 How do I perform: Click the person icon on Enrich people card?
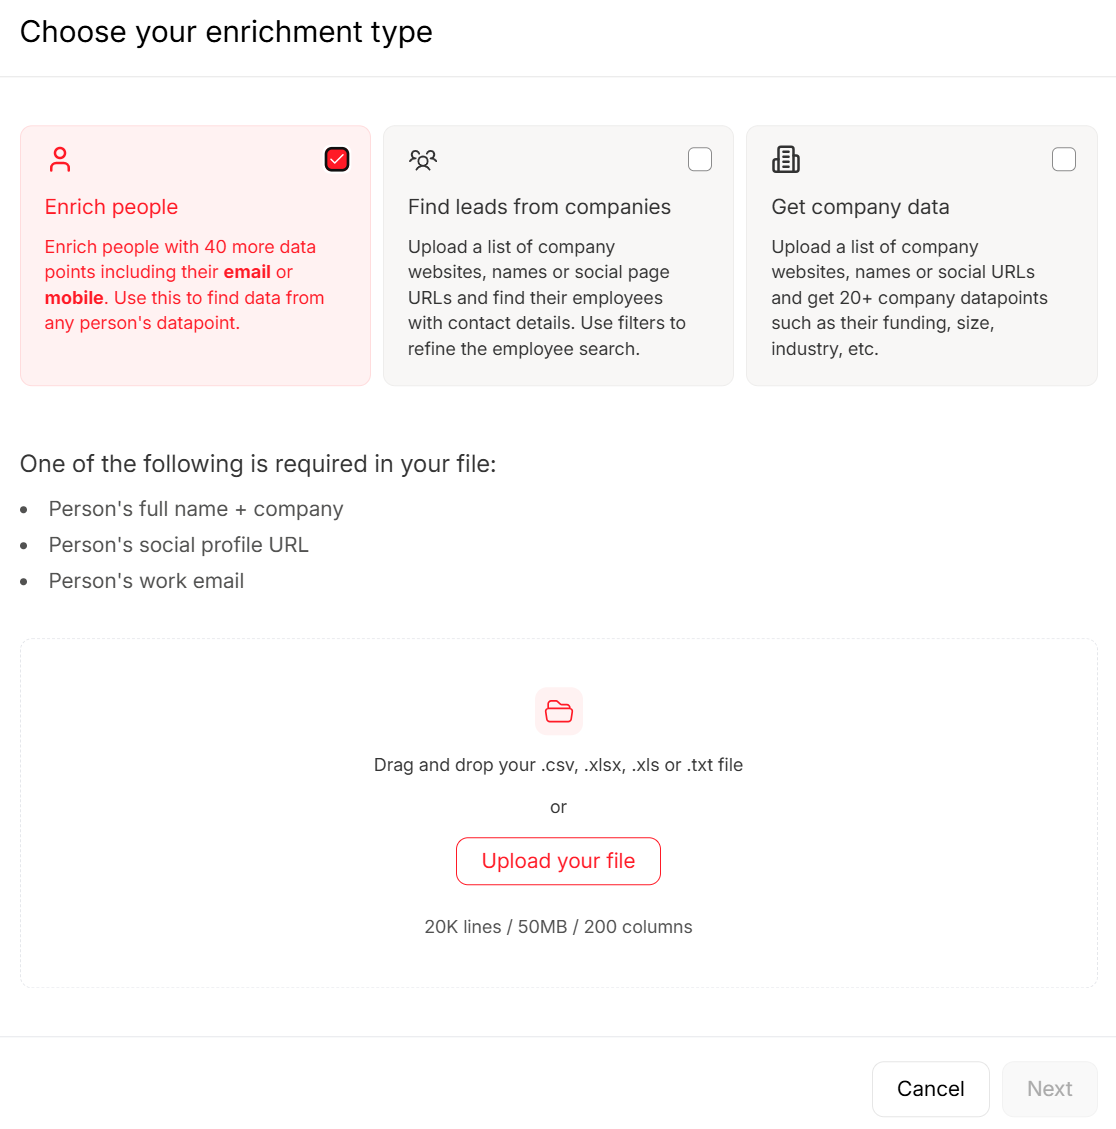(x=60, y=159)
